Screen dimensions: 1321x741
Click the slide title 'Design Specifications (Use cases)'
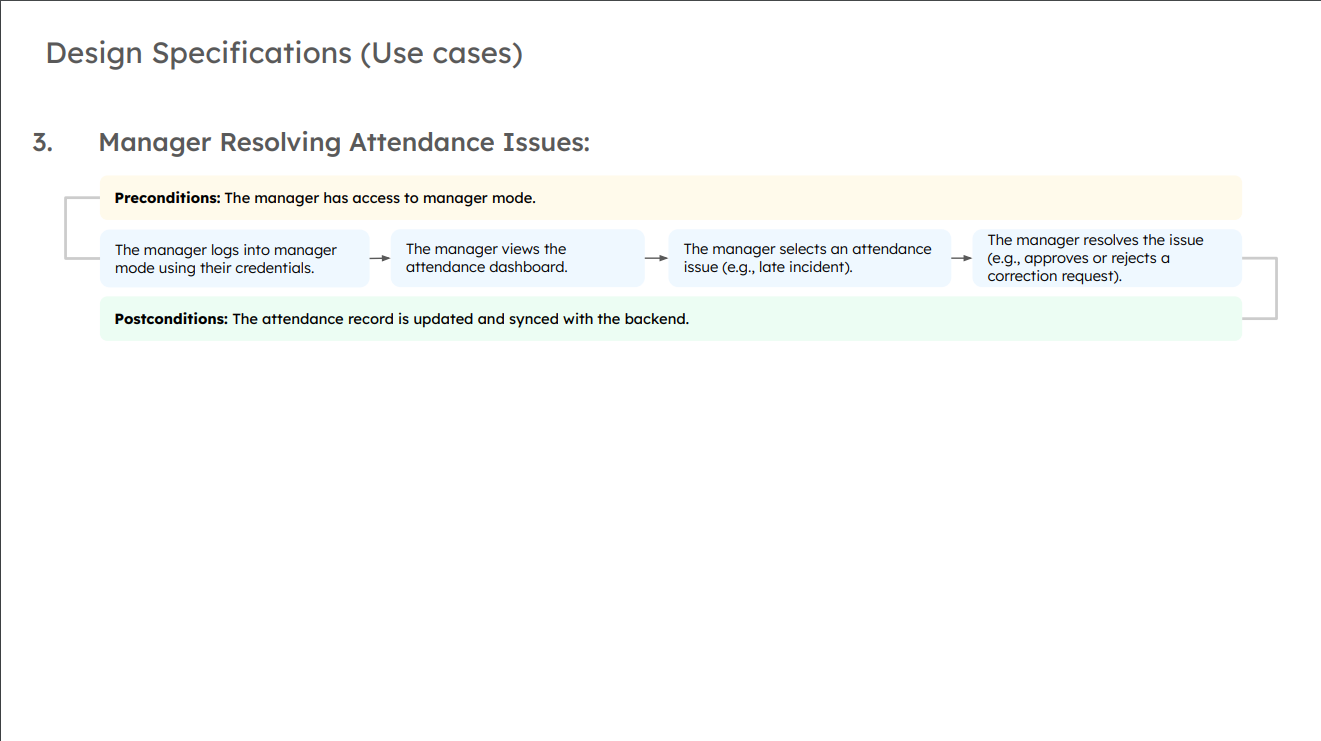284,53
